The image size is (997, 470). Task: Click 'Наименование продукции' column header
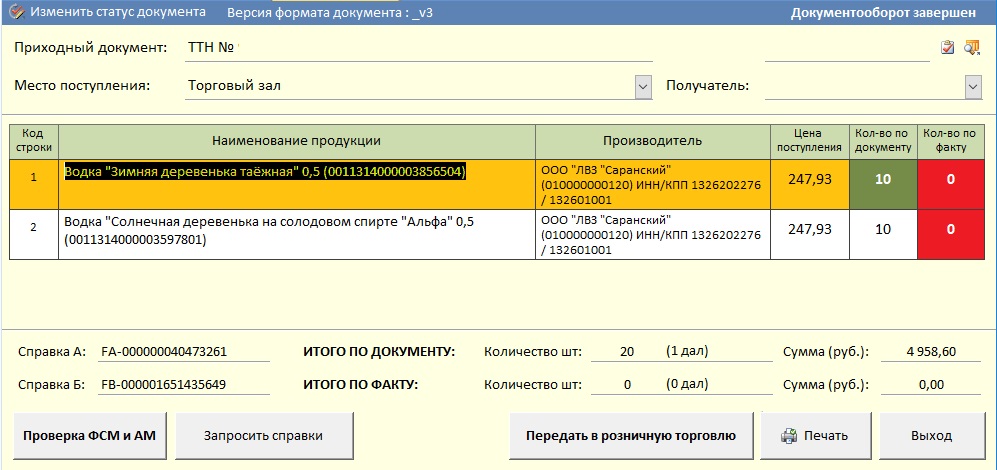[296, 141]
